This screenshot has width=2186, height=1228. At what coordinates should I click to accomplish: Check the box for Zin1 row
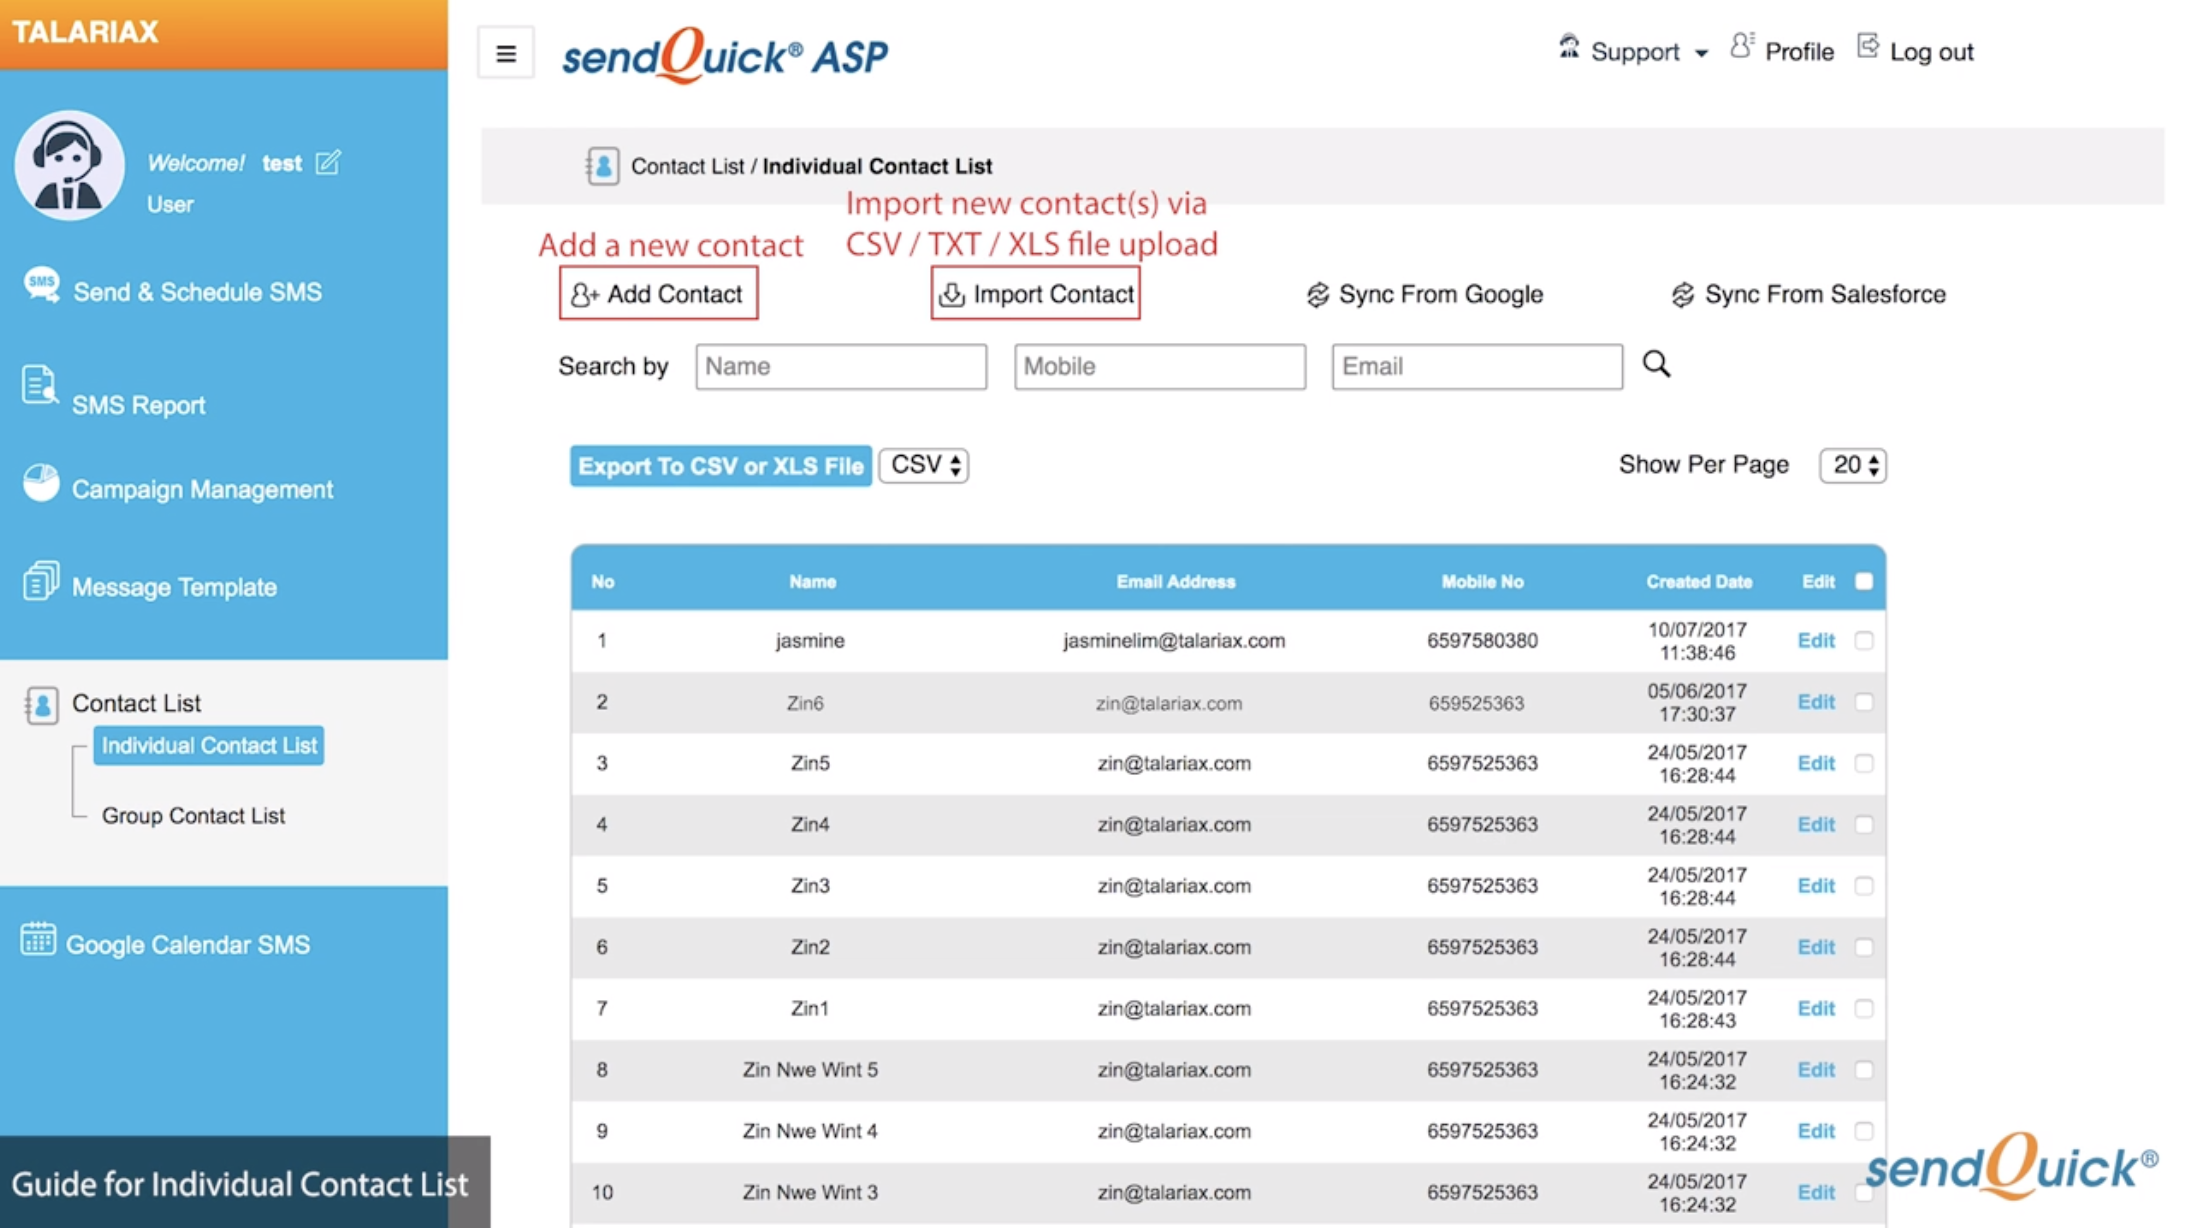tap(1864, 1008)
